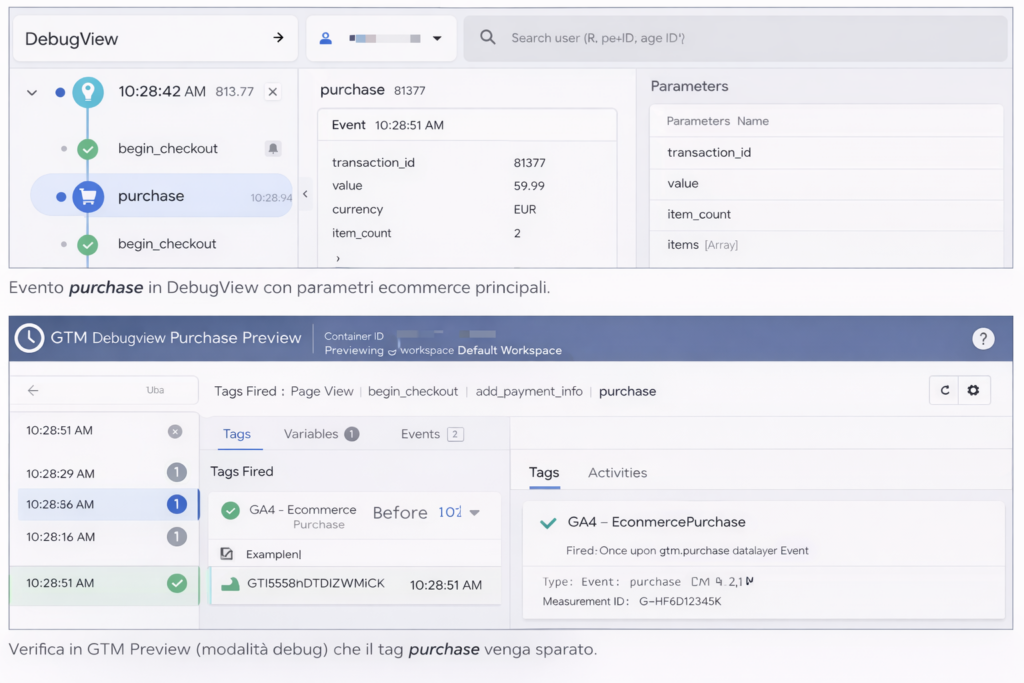Click Measurement ID G-HF6D12345K
The width and height of the screenshot is (1024, 683).
point(632,601)
